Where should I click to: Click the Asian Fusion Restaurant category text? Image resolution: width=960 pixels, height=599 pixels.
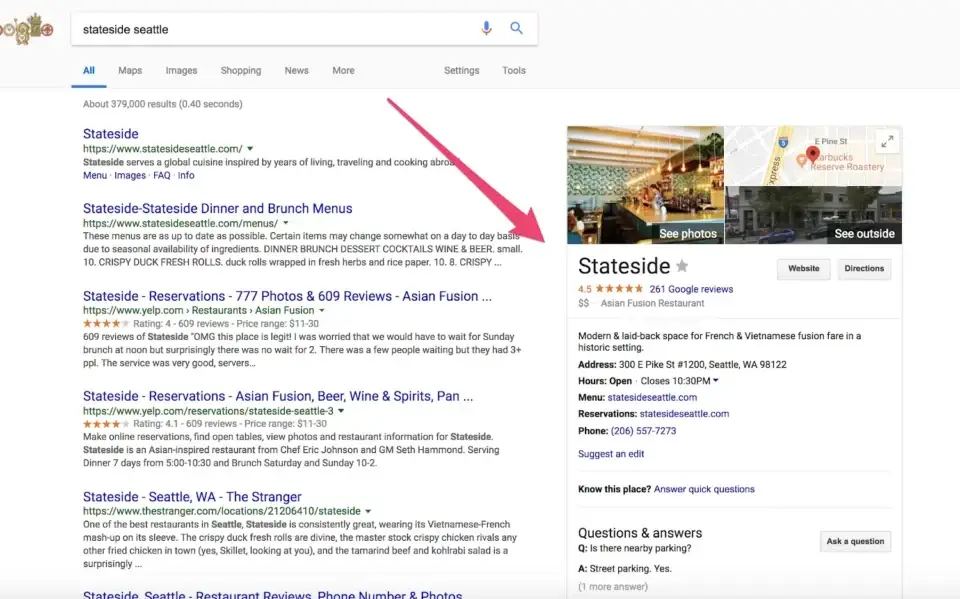click(653, 303)
